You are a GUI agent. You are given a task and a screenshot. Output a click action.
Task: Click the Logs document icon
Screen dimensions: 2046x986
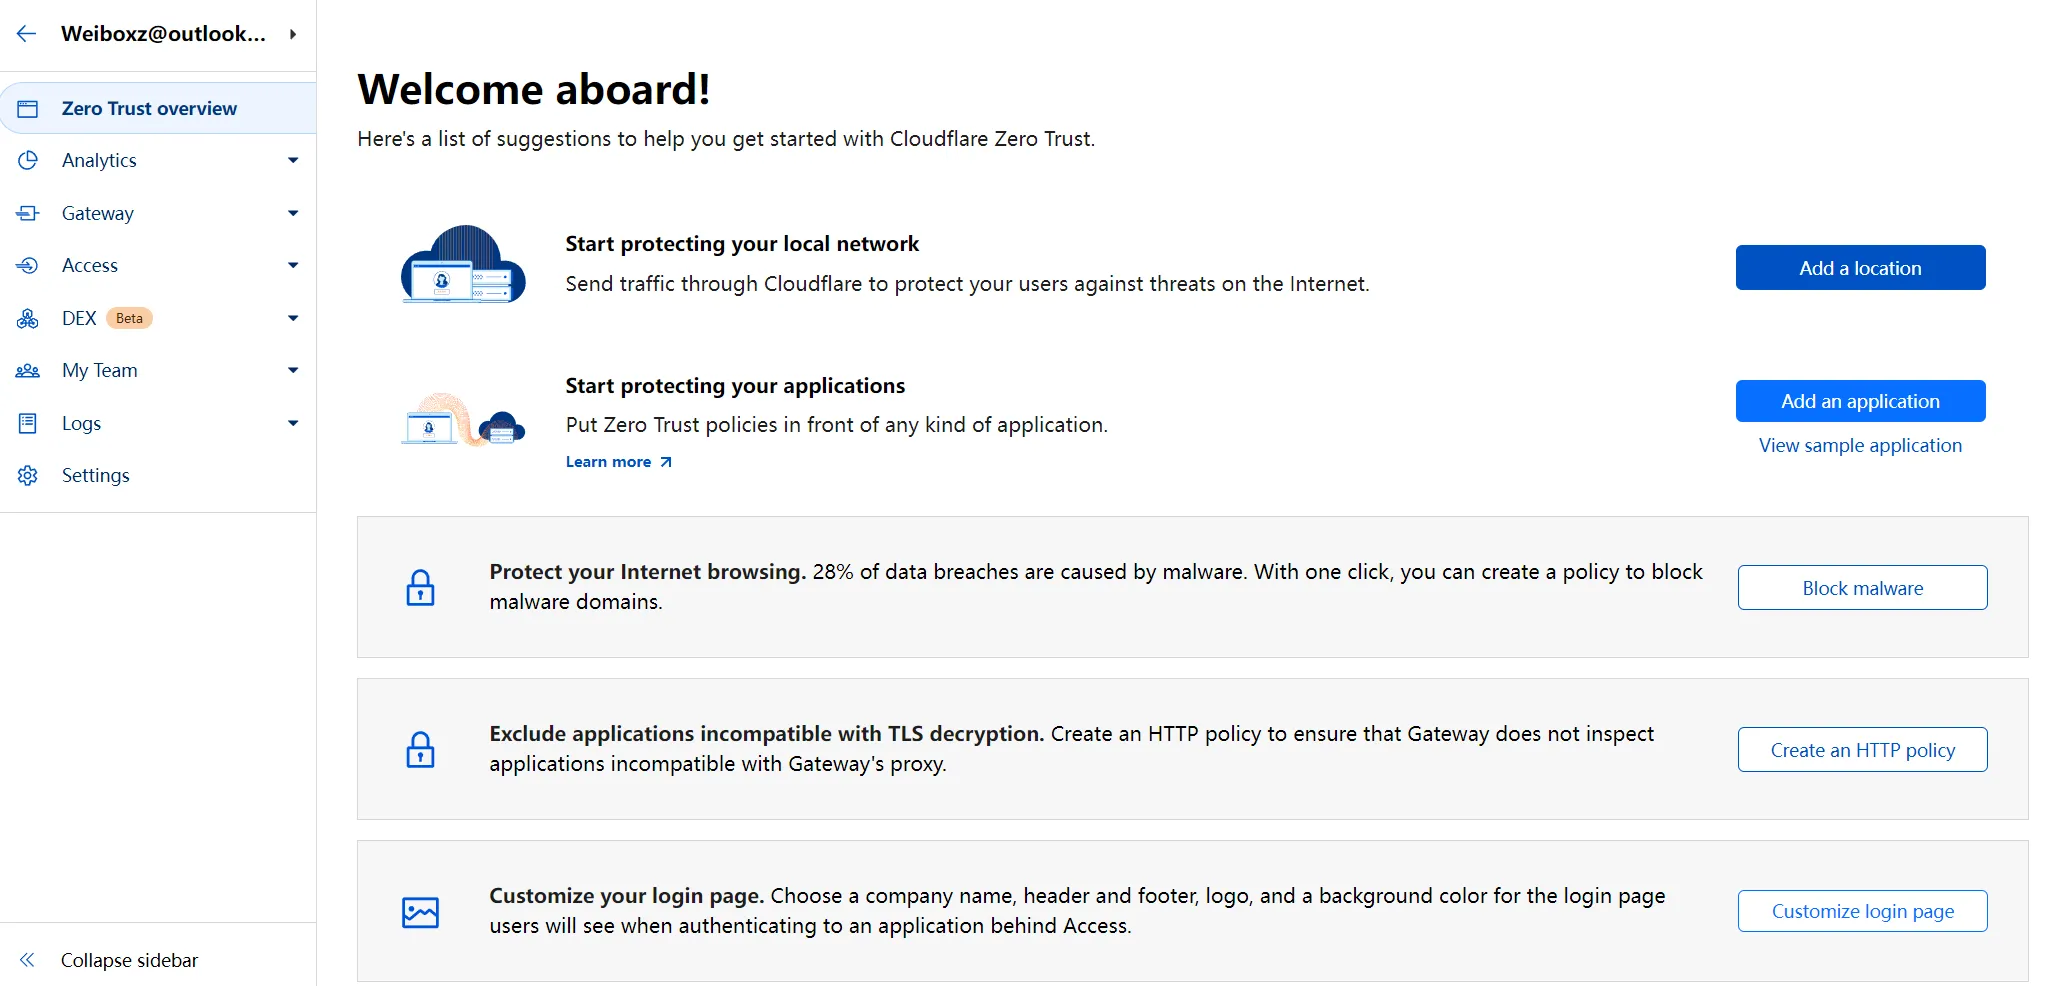point(28,423)
